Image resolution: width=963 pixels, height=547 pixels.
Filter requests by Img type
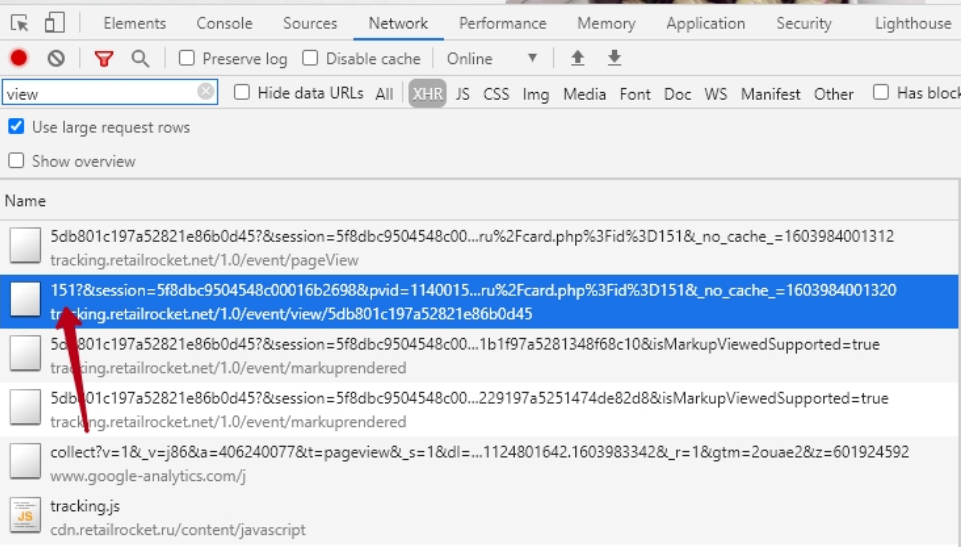(x=535, y=94)
